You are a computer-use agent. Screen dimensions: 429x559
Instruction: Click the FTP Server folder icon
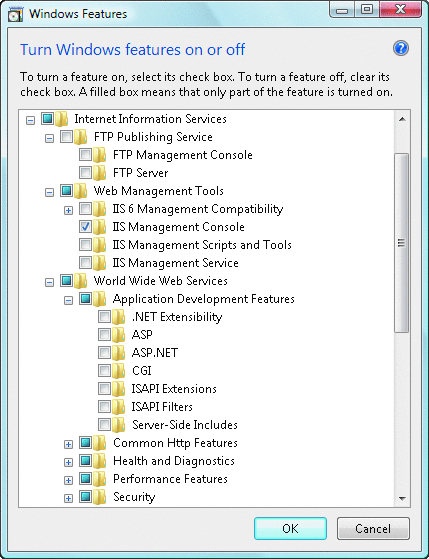click(x=99, y=173)
